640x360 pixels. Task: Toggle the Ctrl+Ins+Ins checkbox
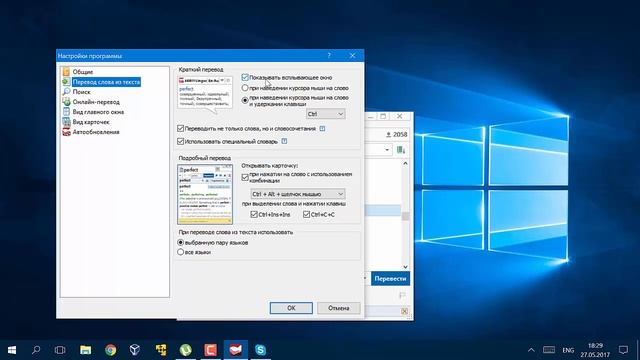point(254,214)
